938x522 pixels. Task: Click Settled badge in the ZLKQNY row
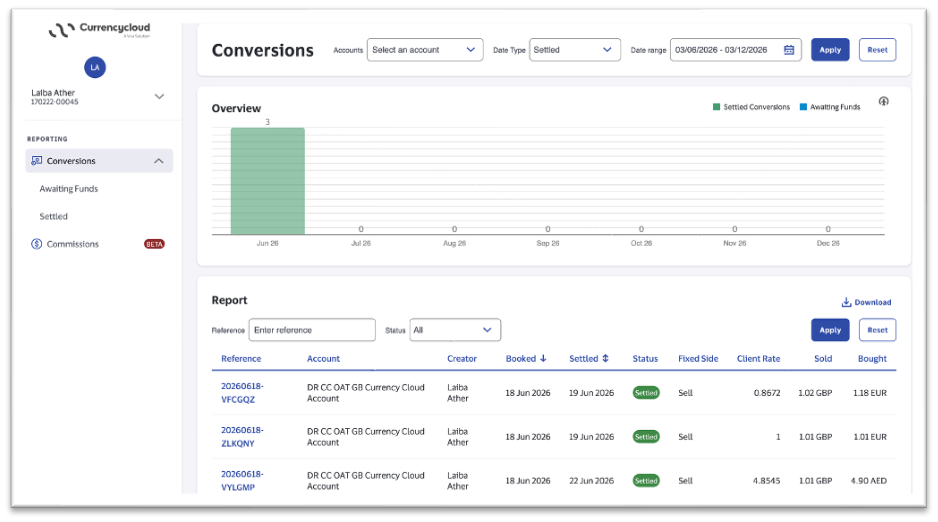[x=646, y=436]
